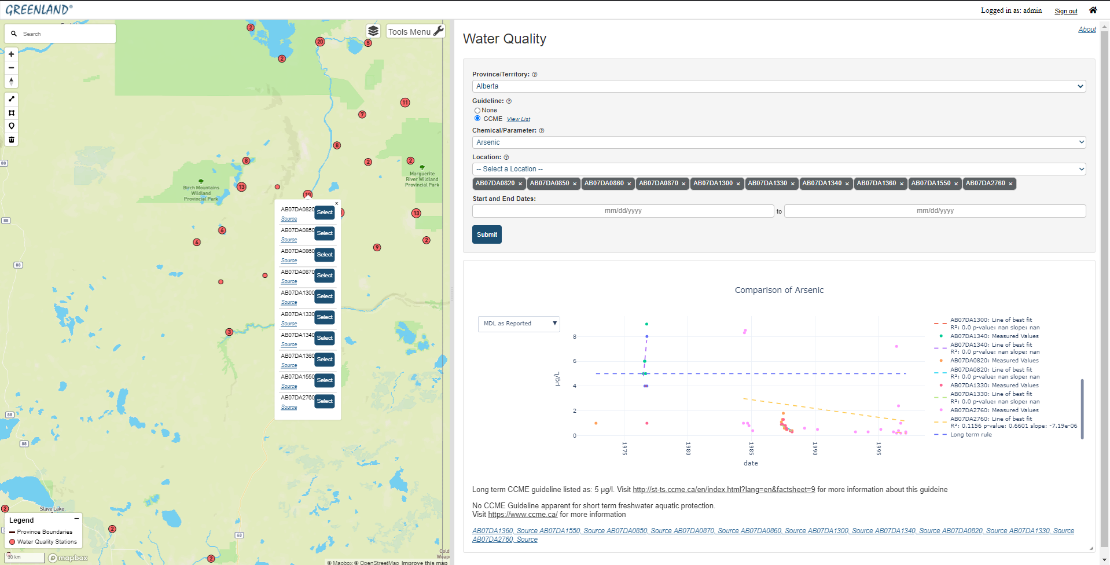Click the trash delete tool
1110x565 pixels.
tap(12, 140)
